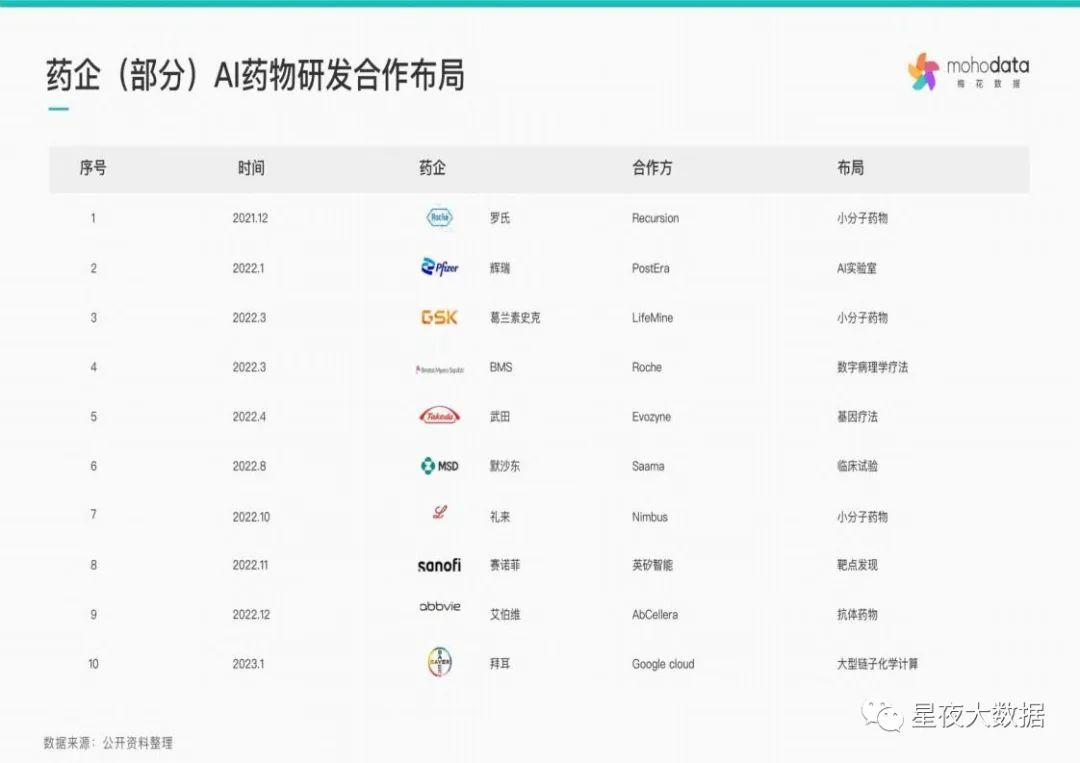Click the company name 艾伯维

click(x=505, y=614)
